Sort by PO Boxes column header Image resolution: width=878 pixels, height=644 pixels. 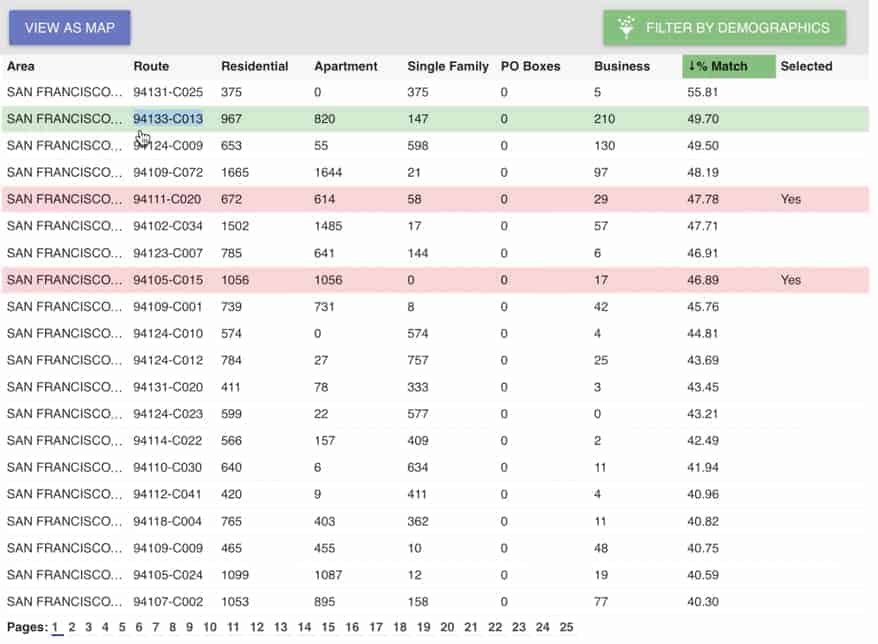tap(530, 66)
